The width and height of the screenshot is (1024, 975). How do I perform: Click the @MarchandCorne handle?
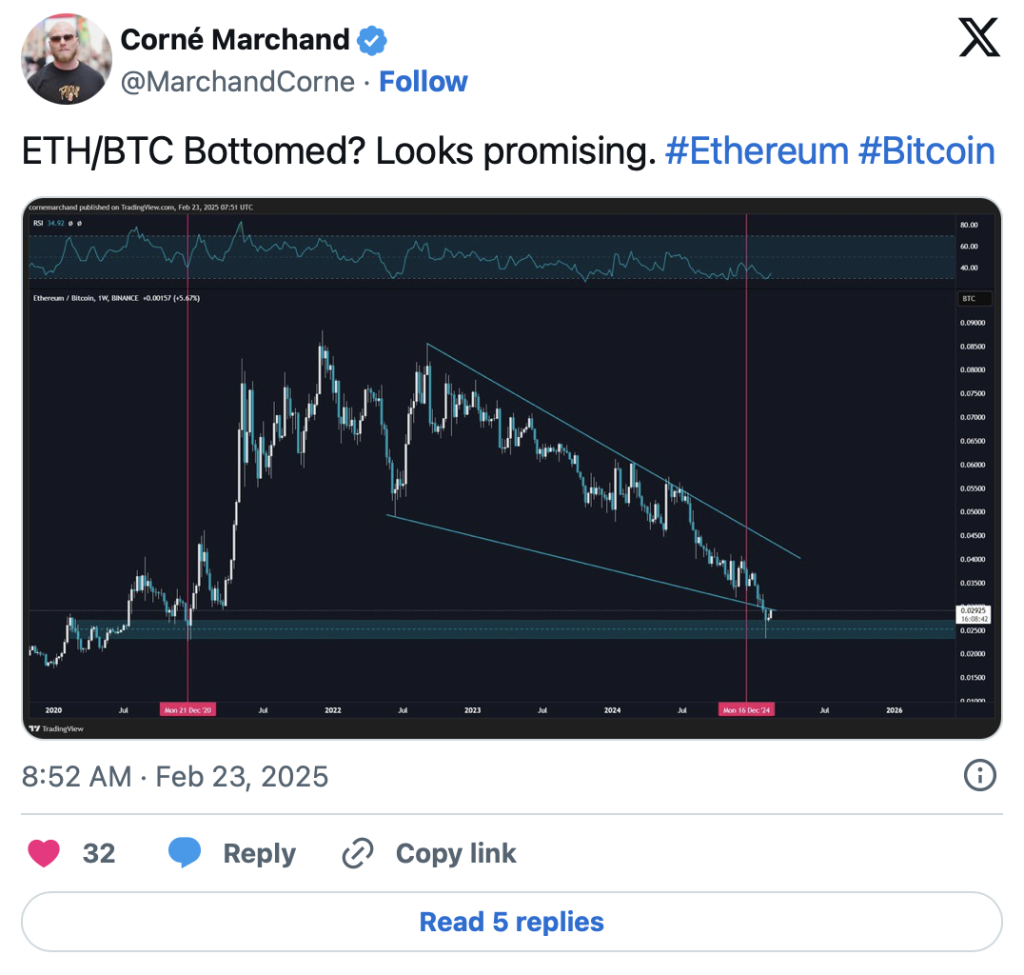[x=238, y=82]
